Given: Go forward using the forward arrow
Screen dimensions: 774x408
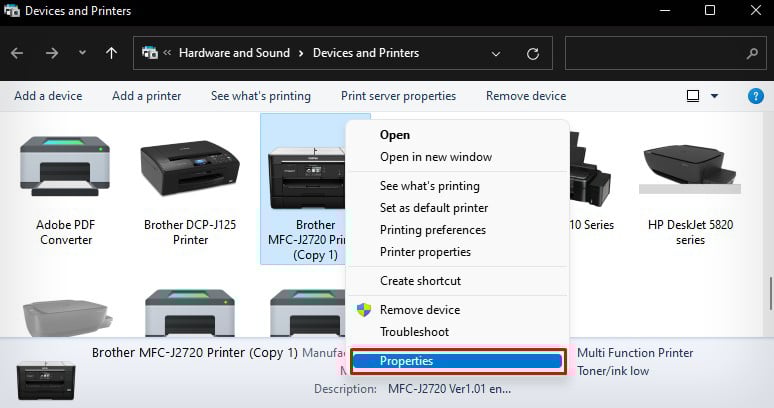Looking at the screenshot, I should click(52, 53).
